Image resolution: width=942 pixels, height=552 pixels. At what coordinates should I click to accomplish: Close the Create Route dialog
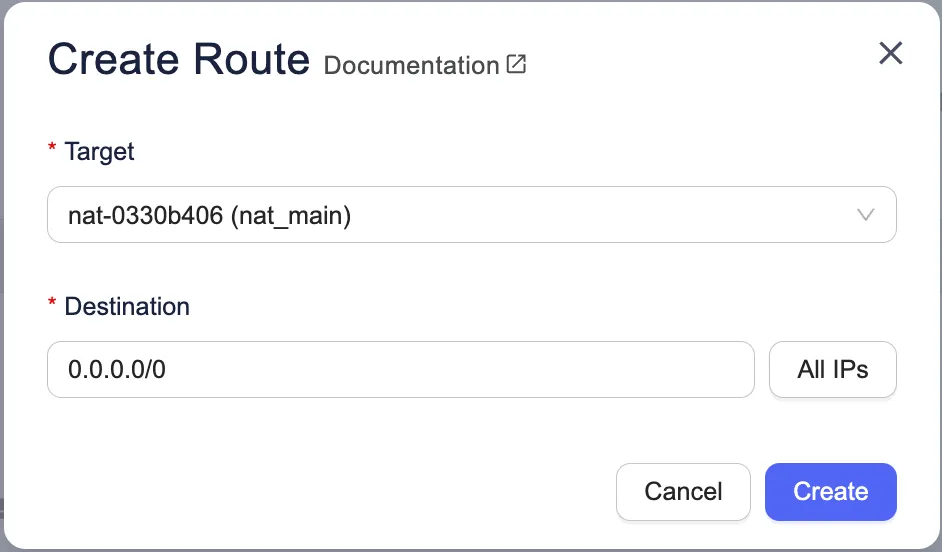(890, 54)
